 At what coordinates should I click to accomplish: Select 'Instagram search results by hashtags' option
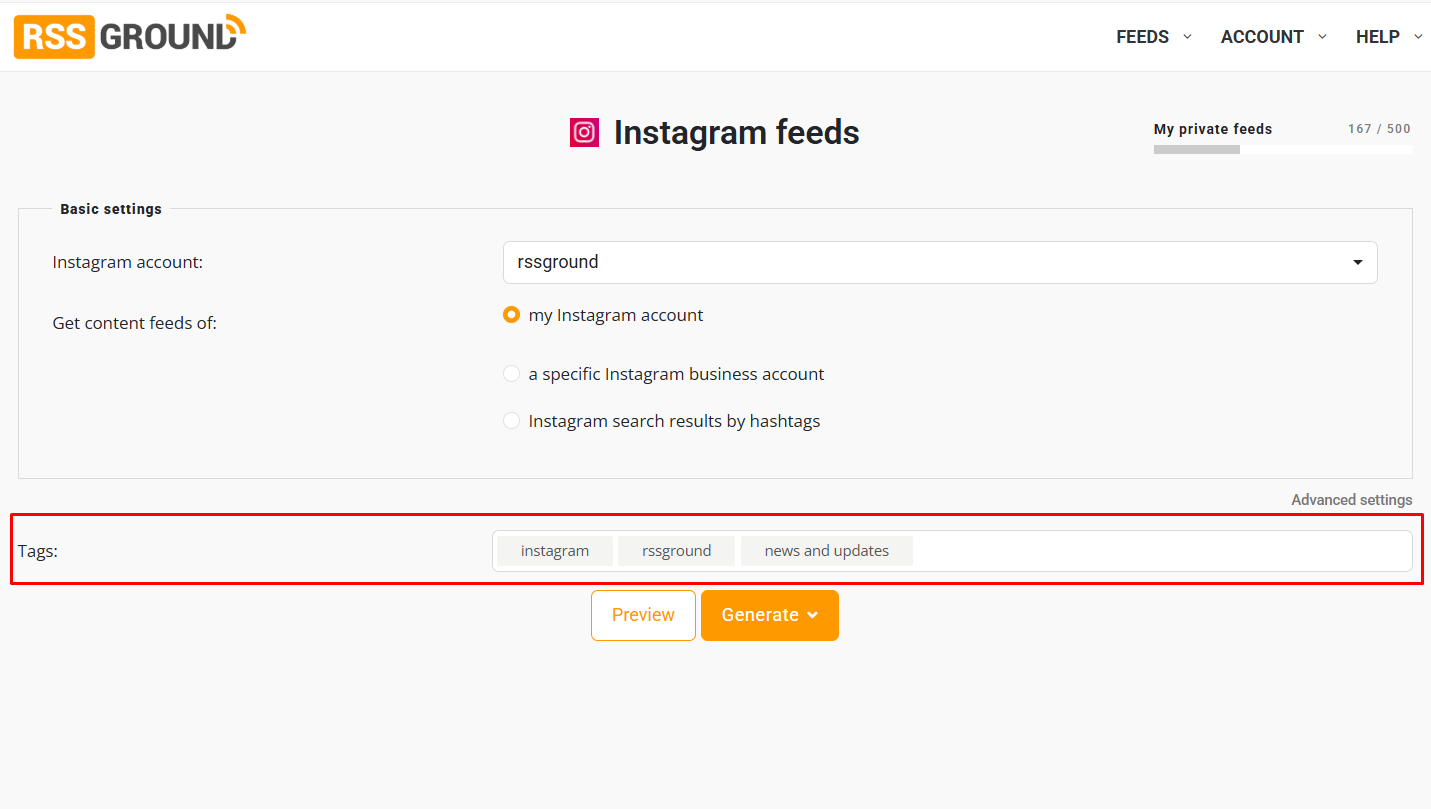coord(511,421)
